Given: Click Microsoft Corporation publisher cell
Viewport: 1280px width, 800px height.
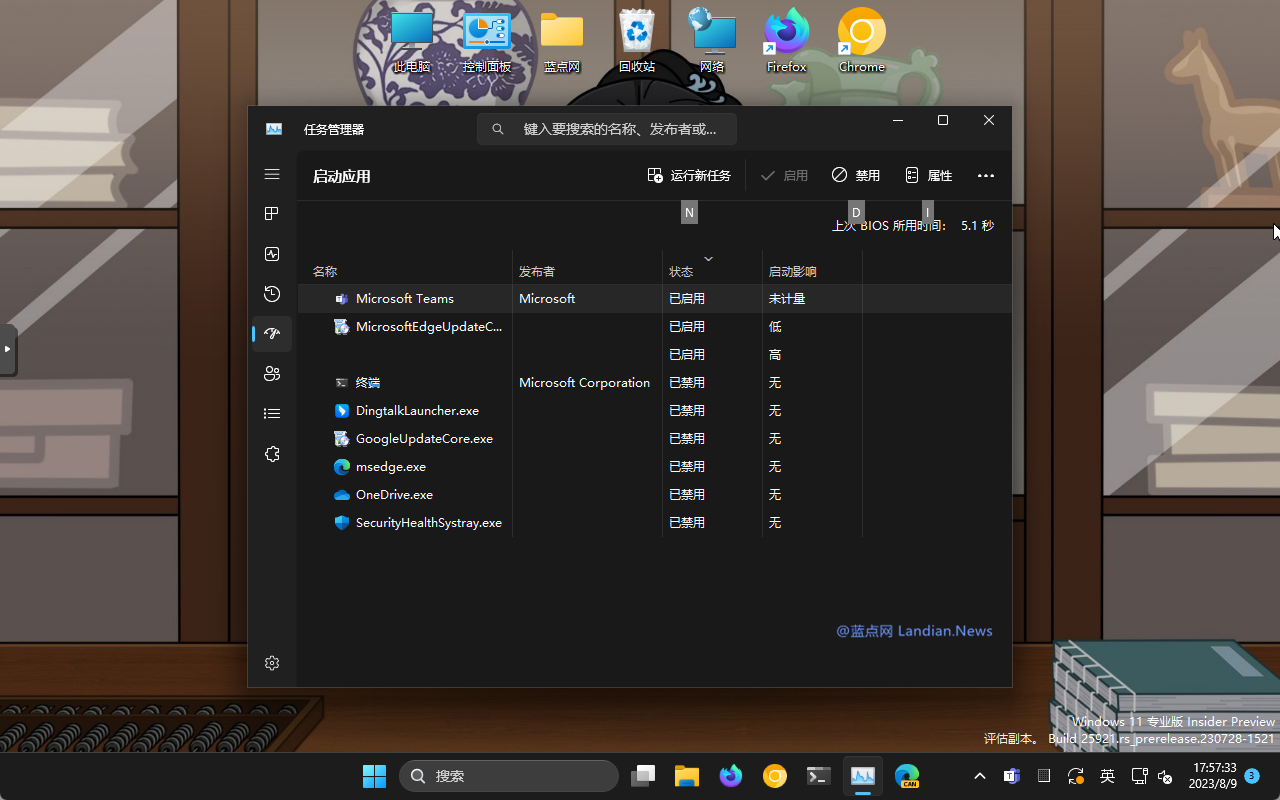Looking at the screenshot, I should [585, 383].
